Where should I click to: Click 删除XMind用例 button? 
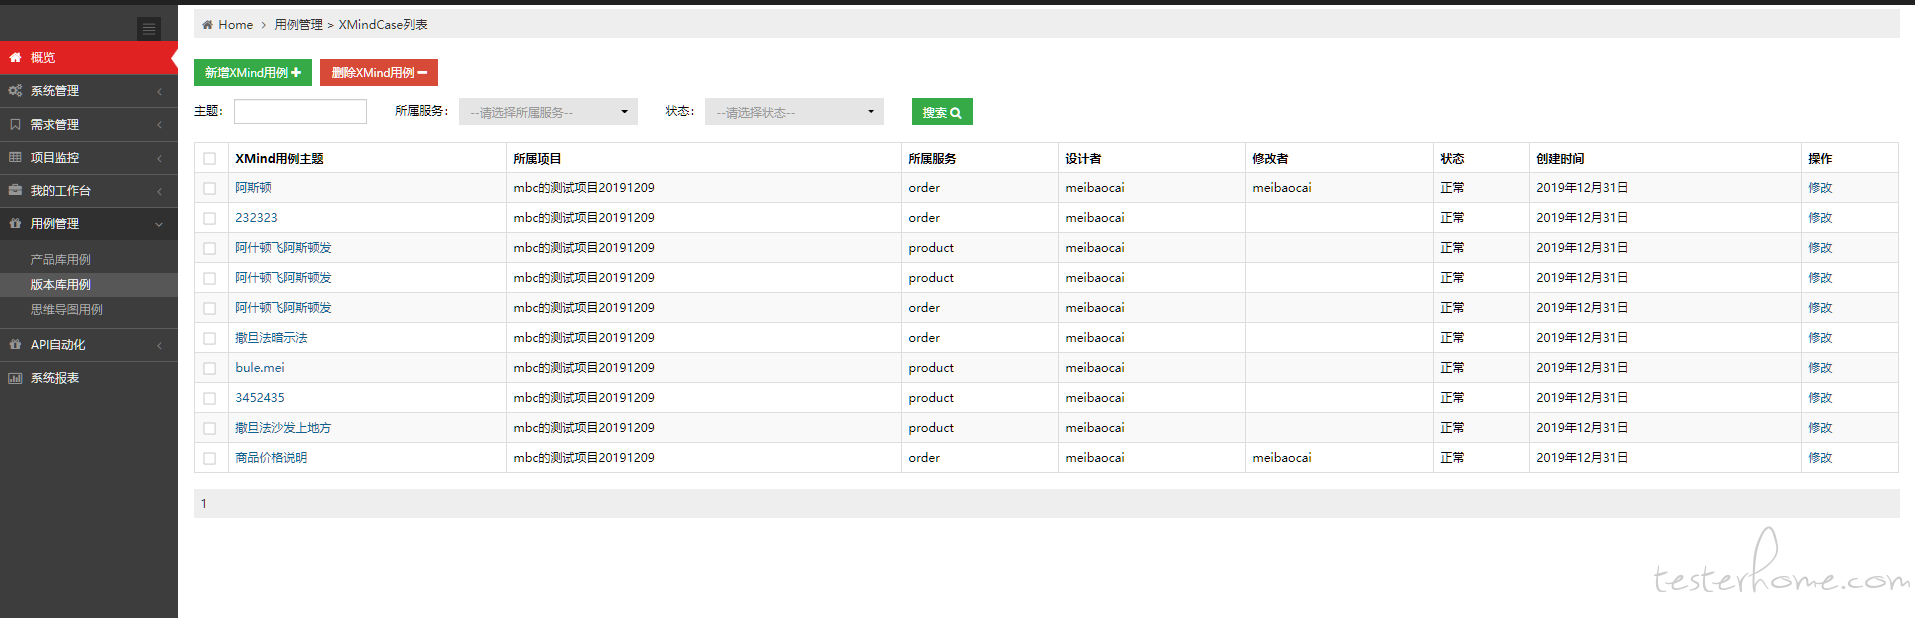tap(379, 72)
